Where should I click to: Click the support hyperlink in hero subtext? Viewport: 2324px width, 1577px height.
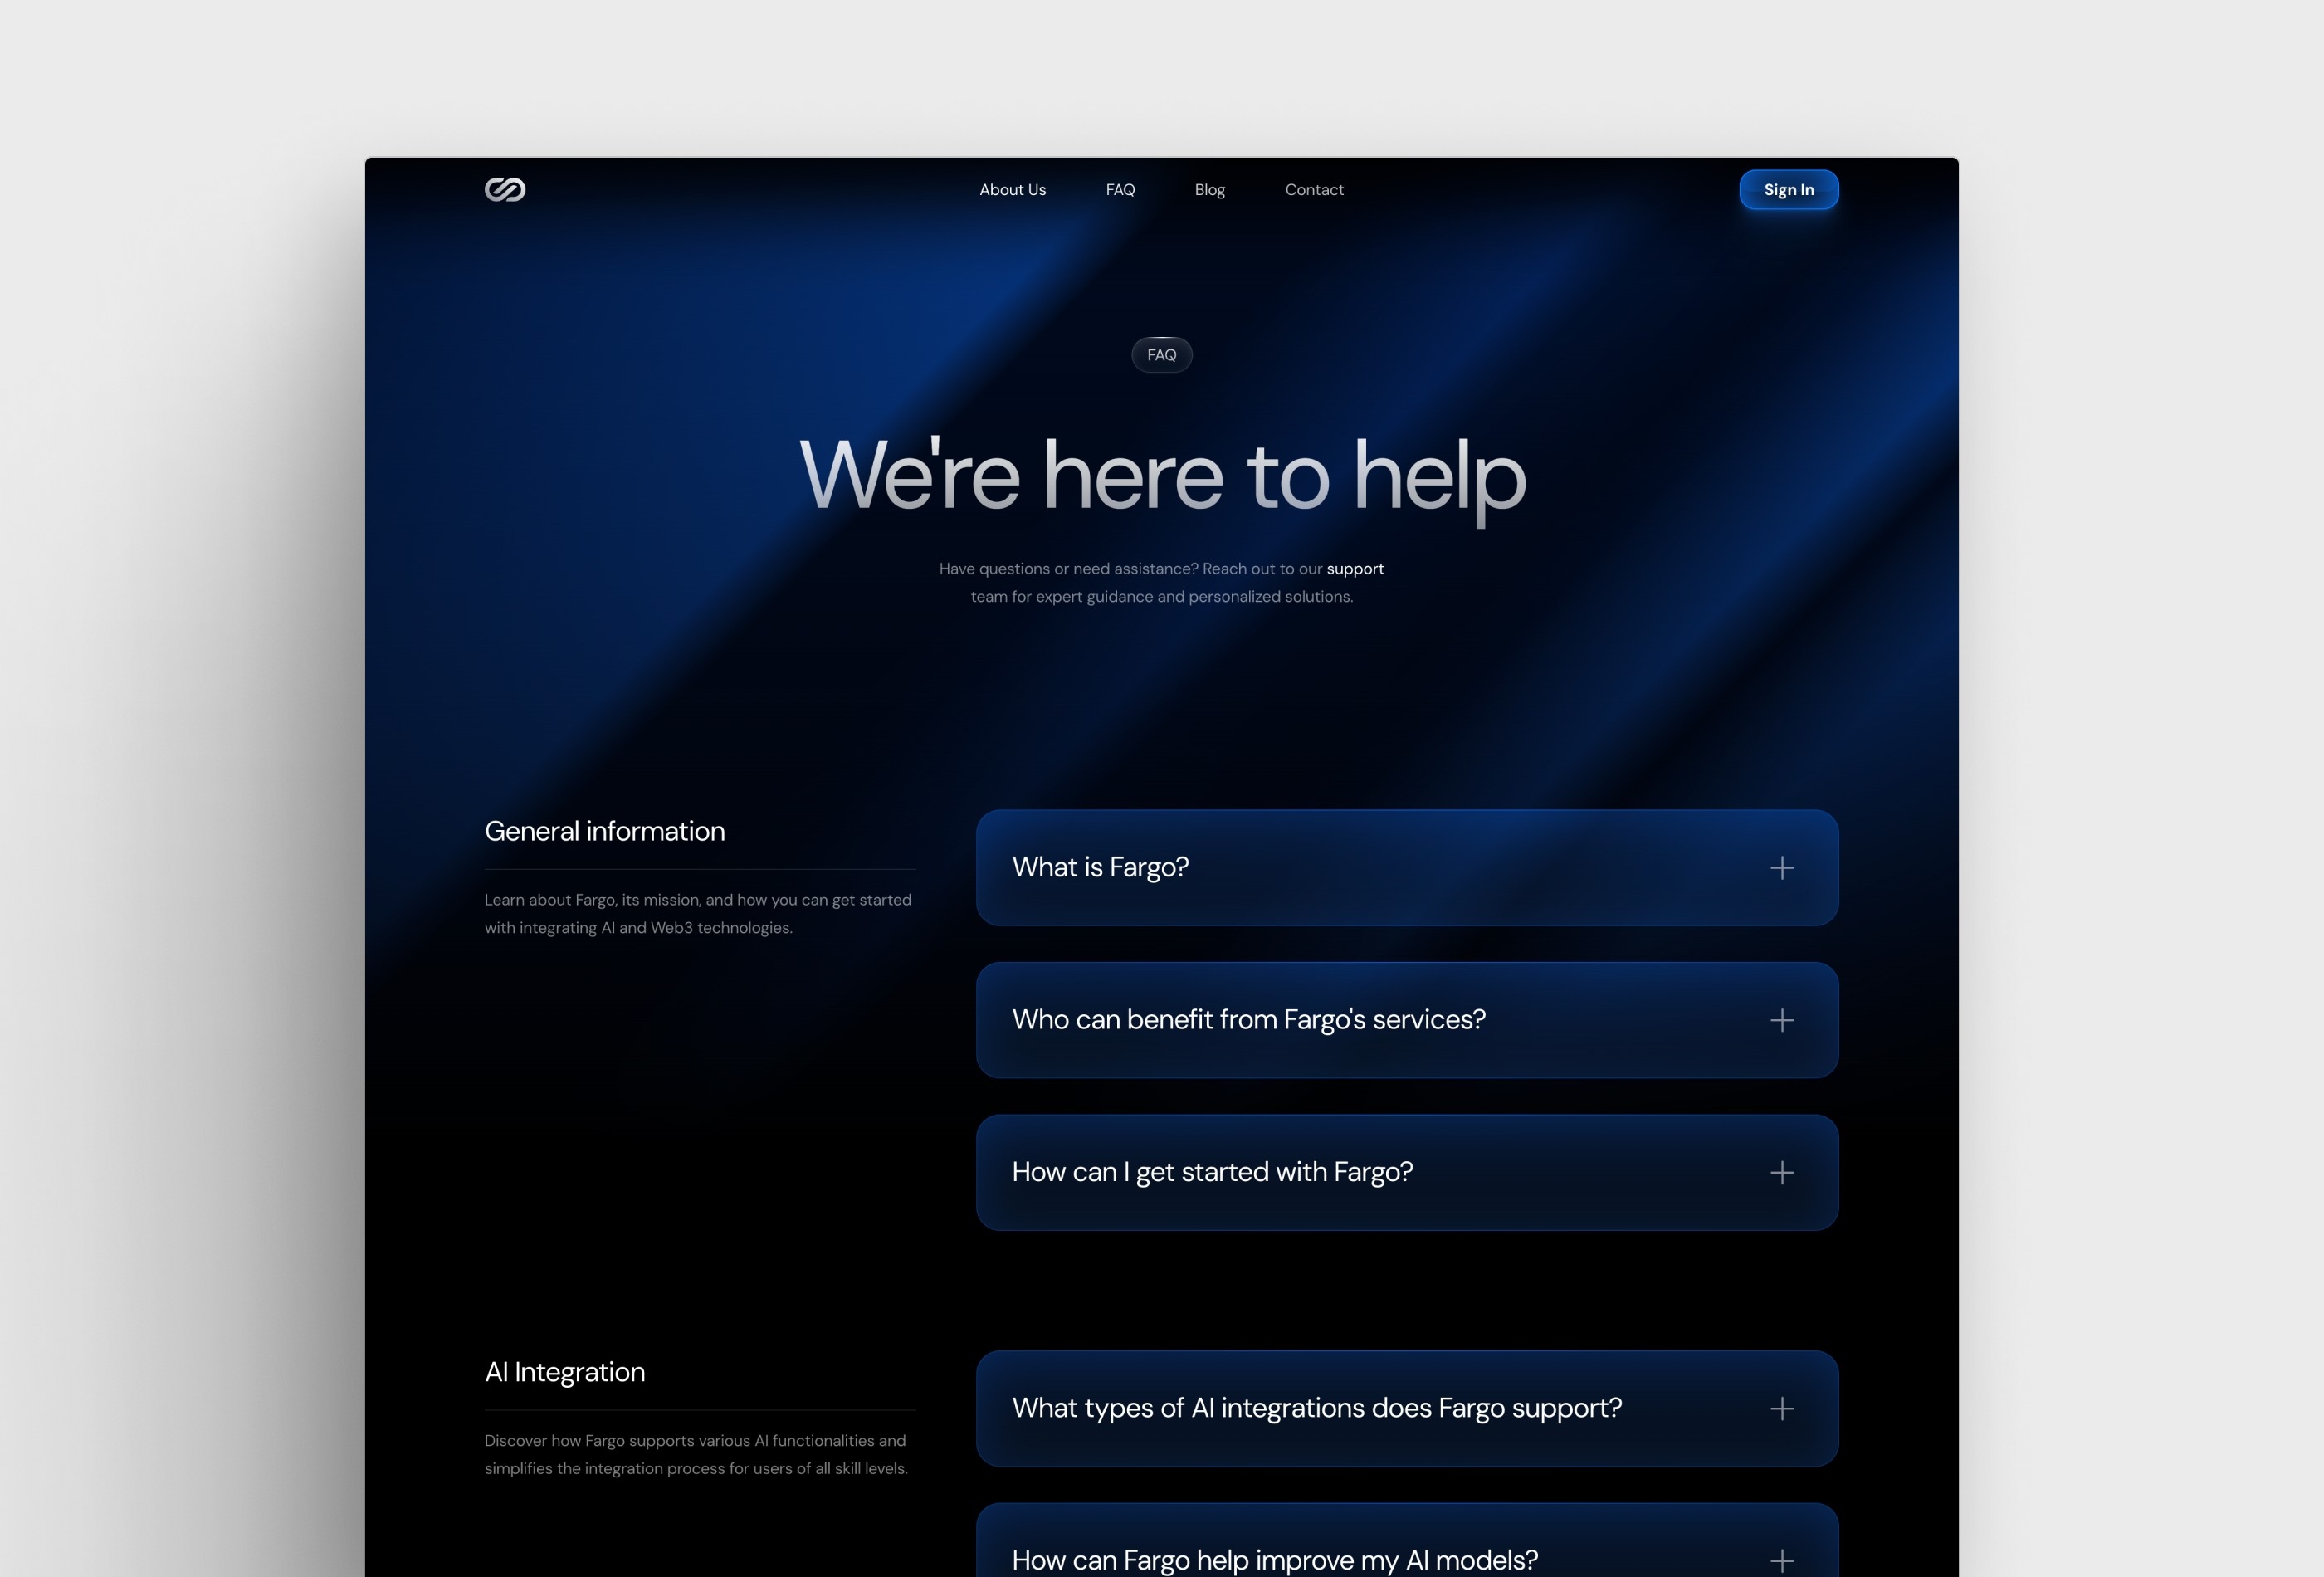(x=1355, y=567)
